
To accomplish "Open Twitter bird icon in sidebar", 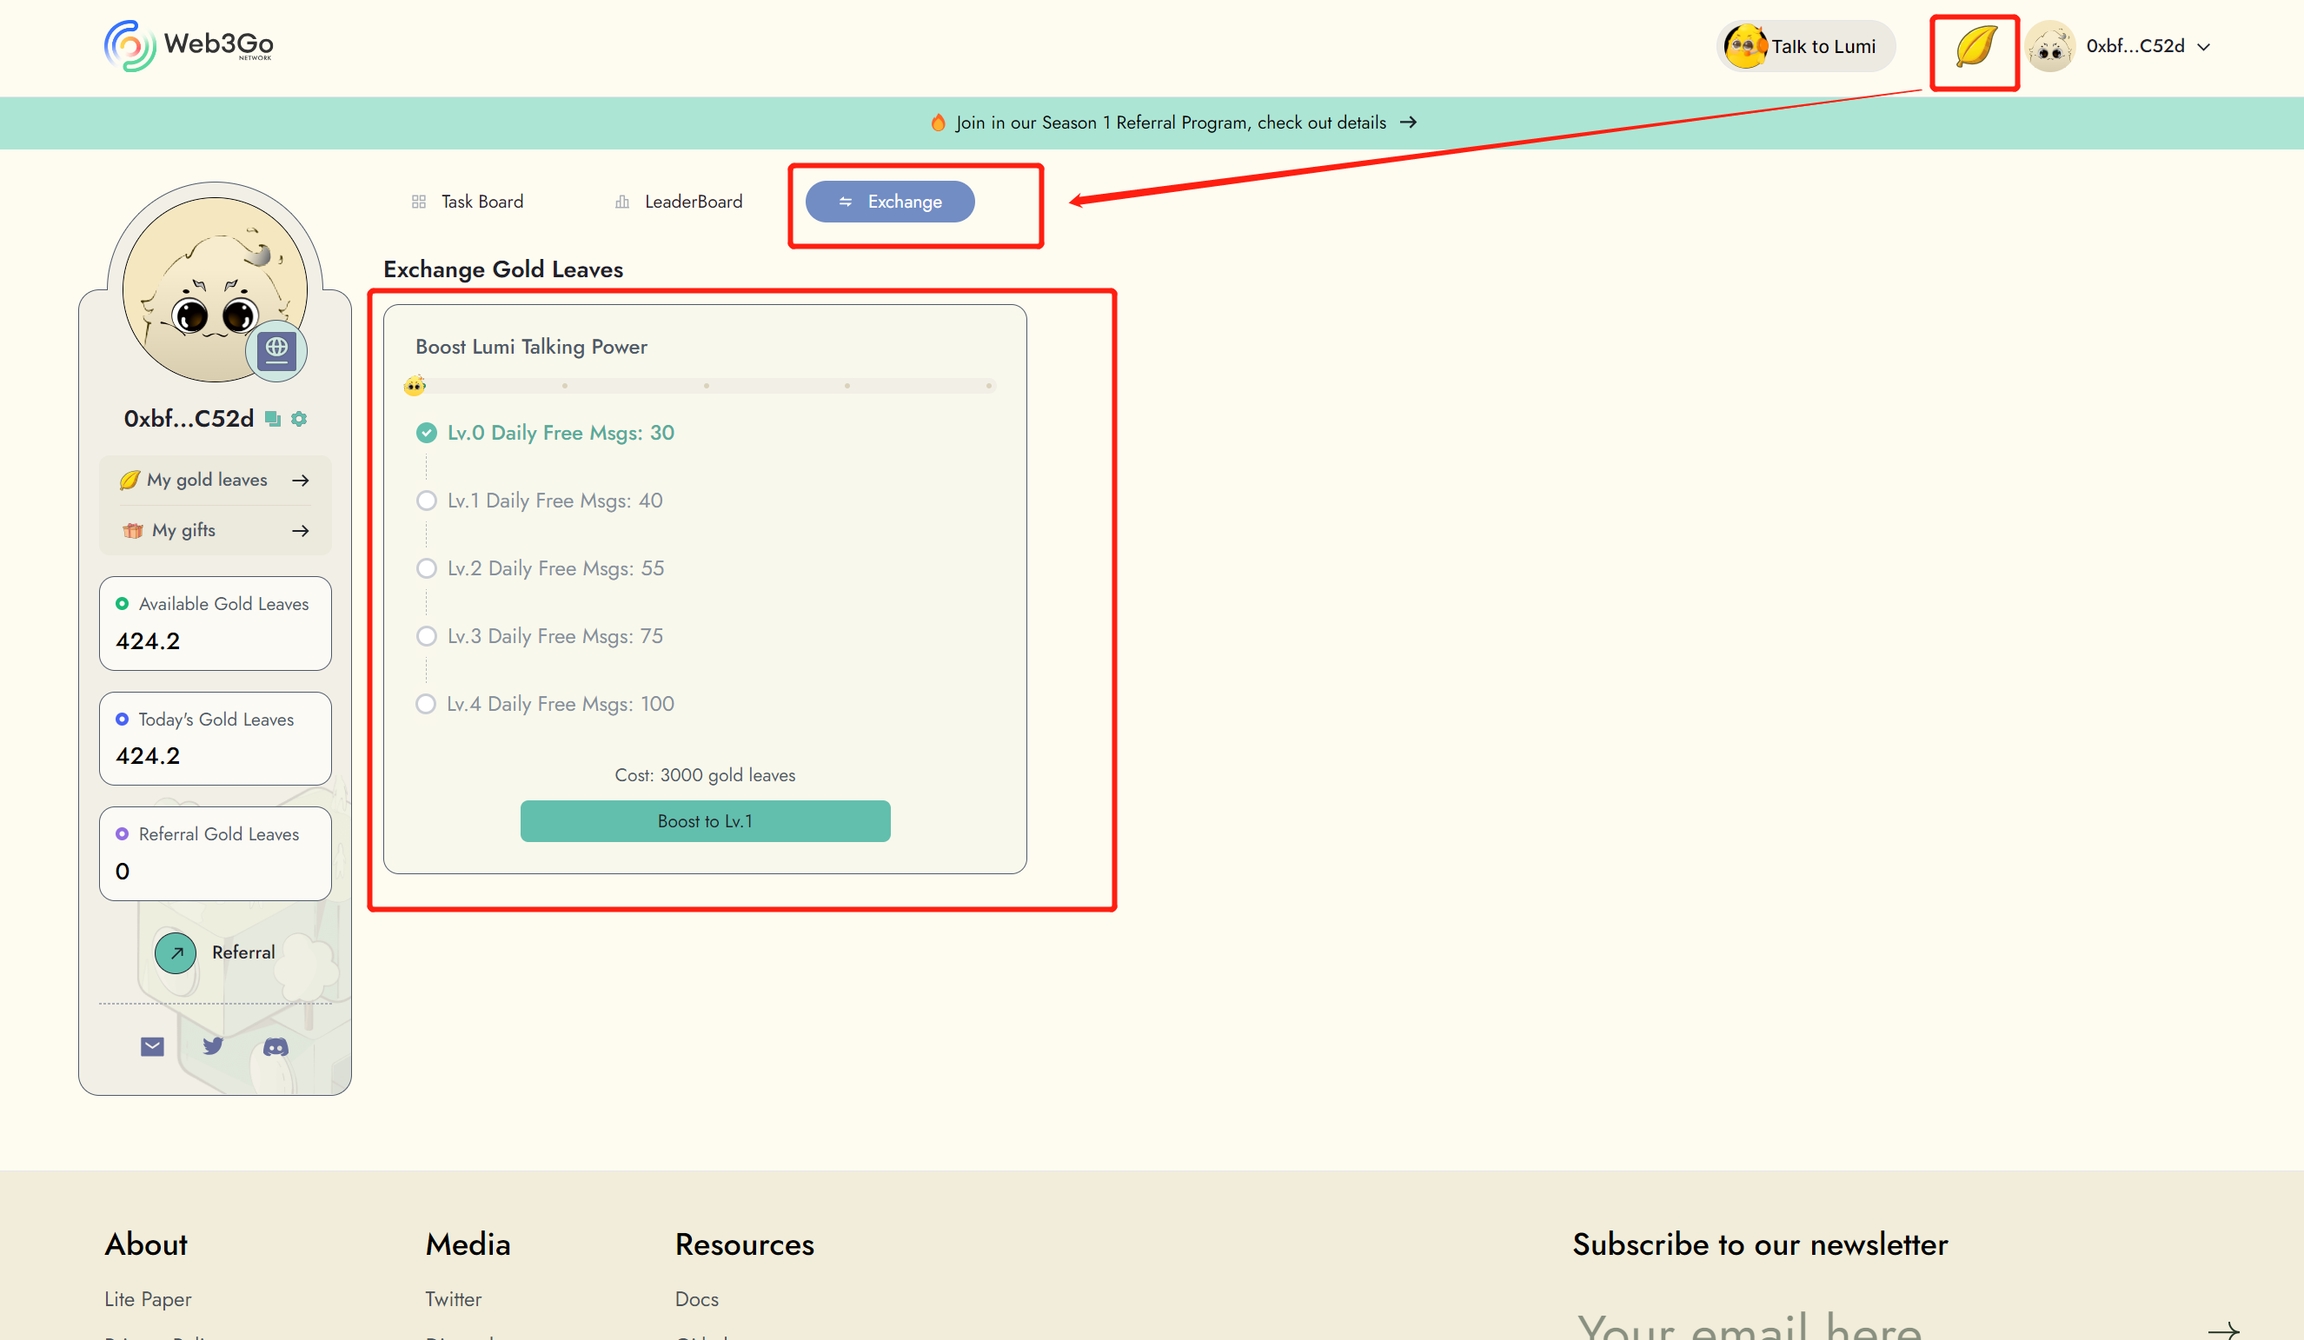I will click(213, 1046).
